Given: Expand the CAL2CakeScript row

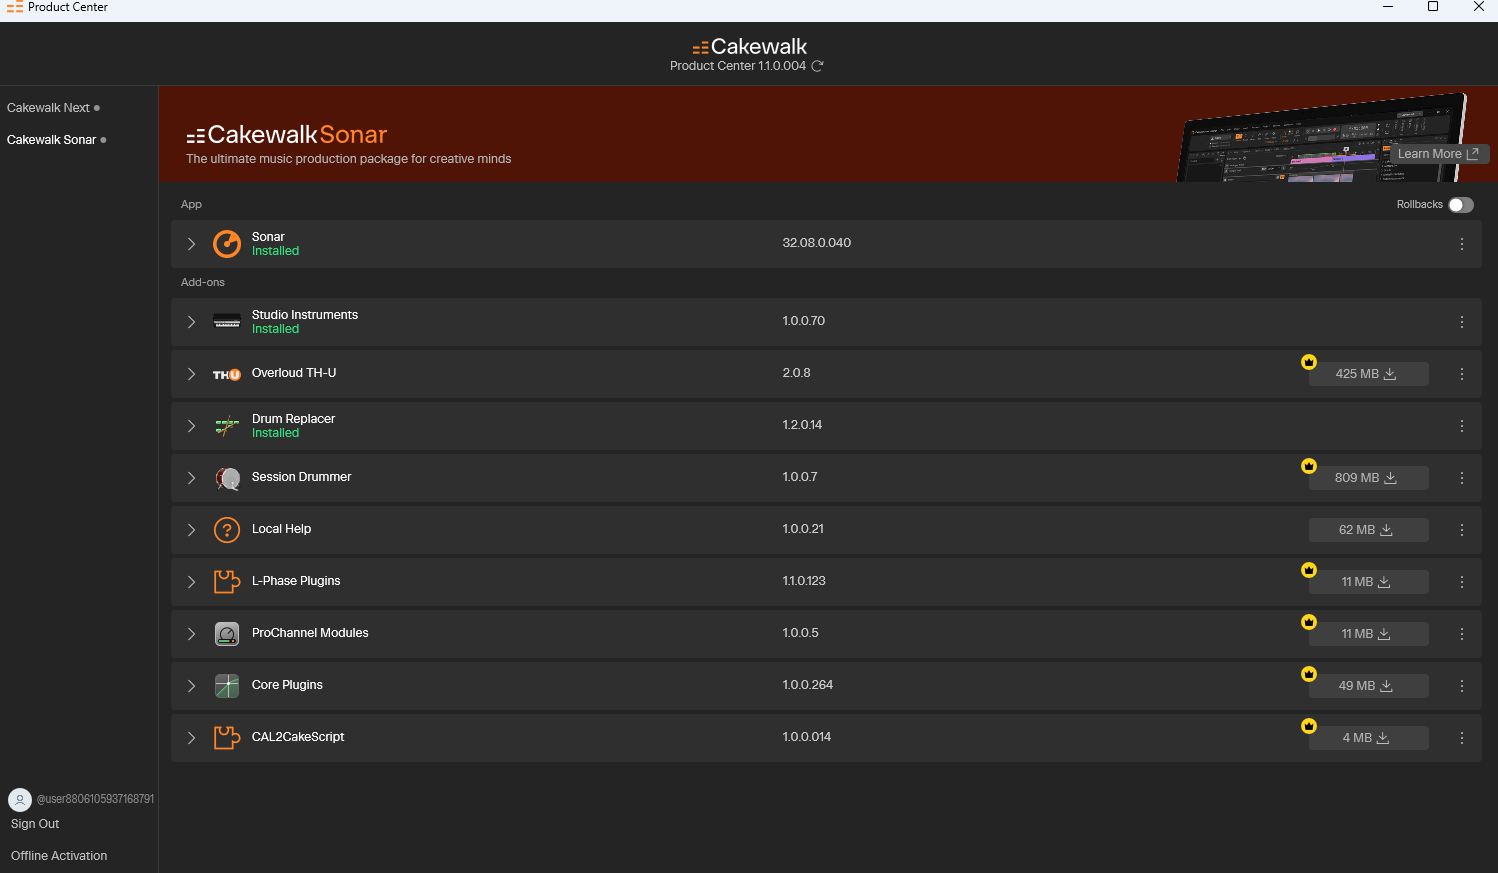Looking at the screenshot, I should pos(191,738).
